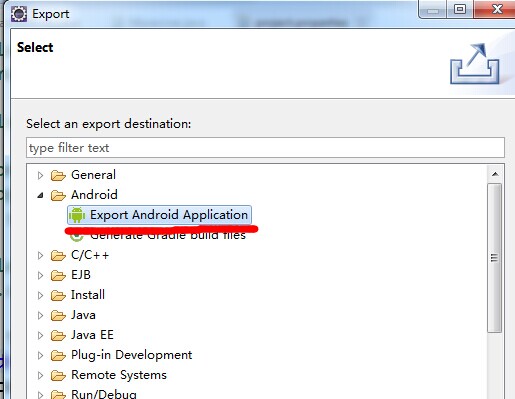
Task: Expand the General category
Action: [40, 175]
